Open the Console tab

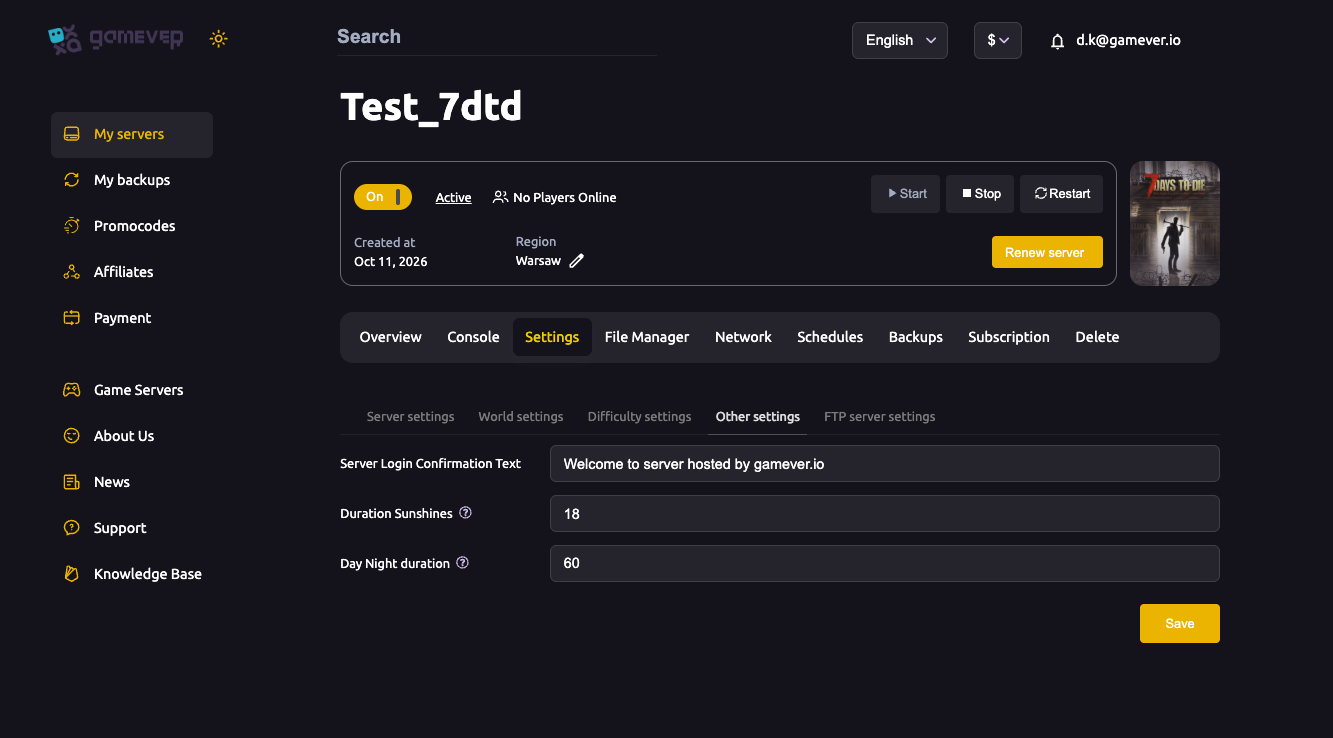pyautogui.click(x=473, y=337)
